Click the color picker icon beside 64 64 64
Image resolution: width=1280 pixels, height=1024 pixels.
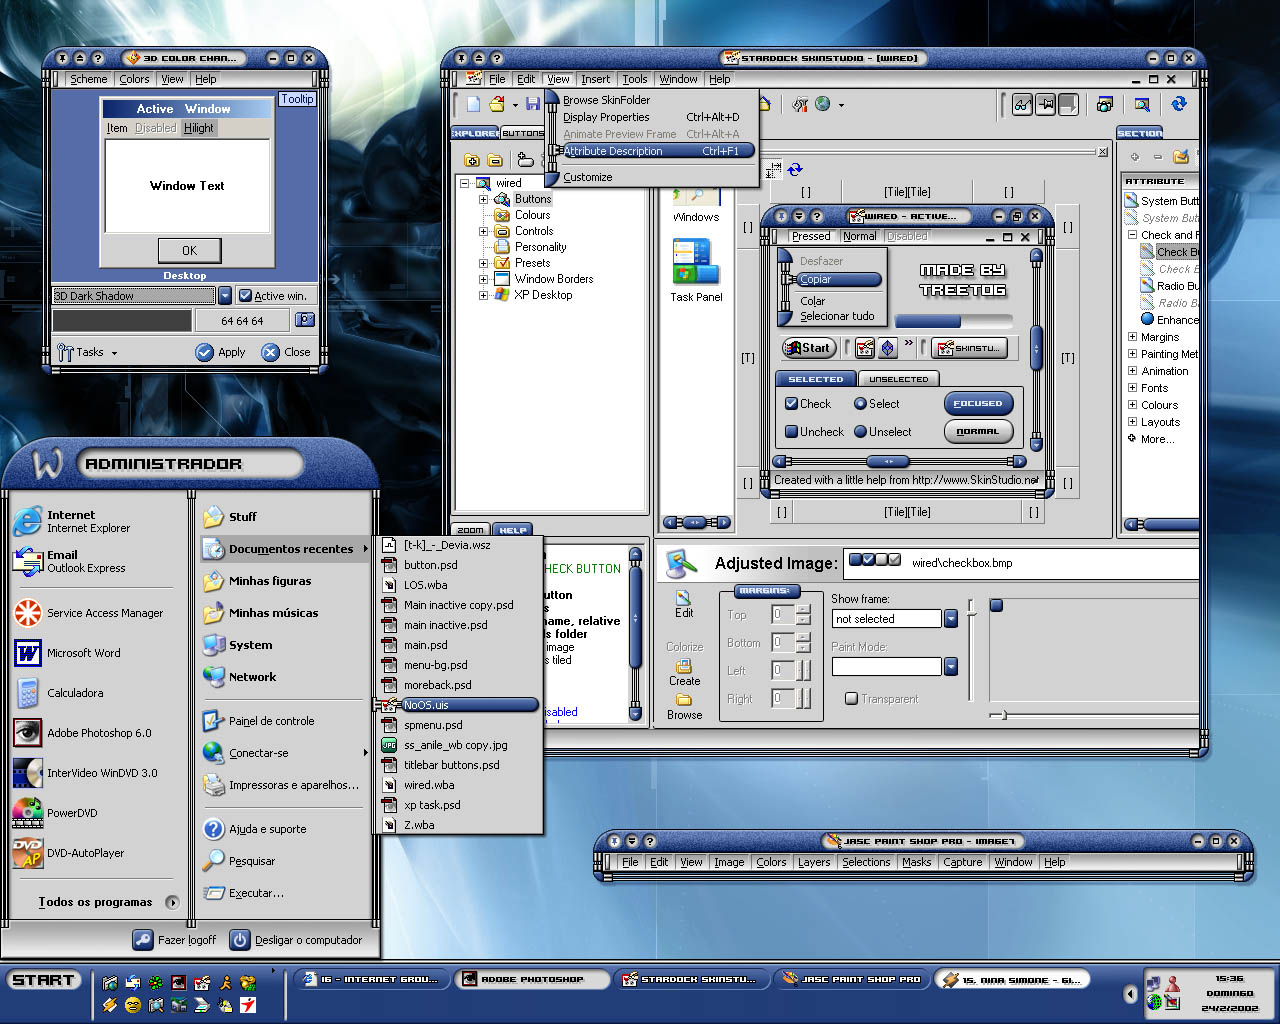click(305, 320)
